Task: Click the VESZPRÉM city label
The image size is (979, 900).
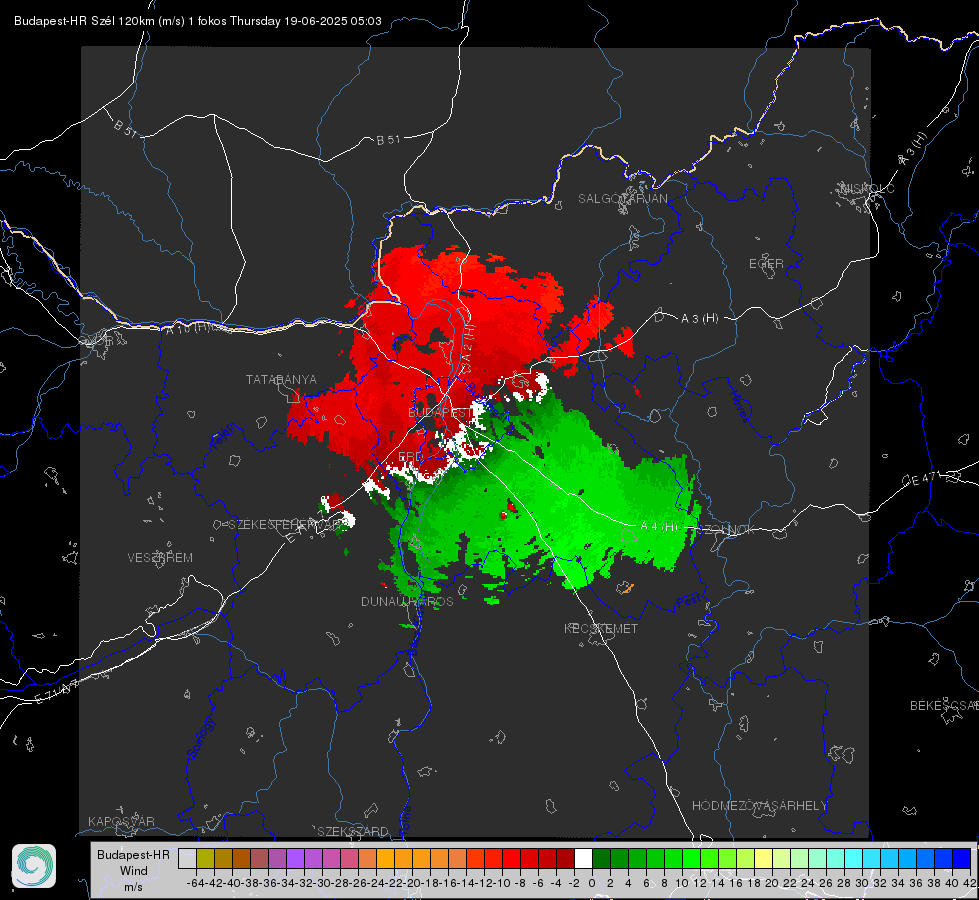Action: tap(160, 558)
